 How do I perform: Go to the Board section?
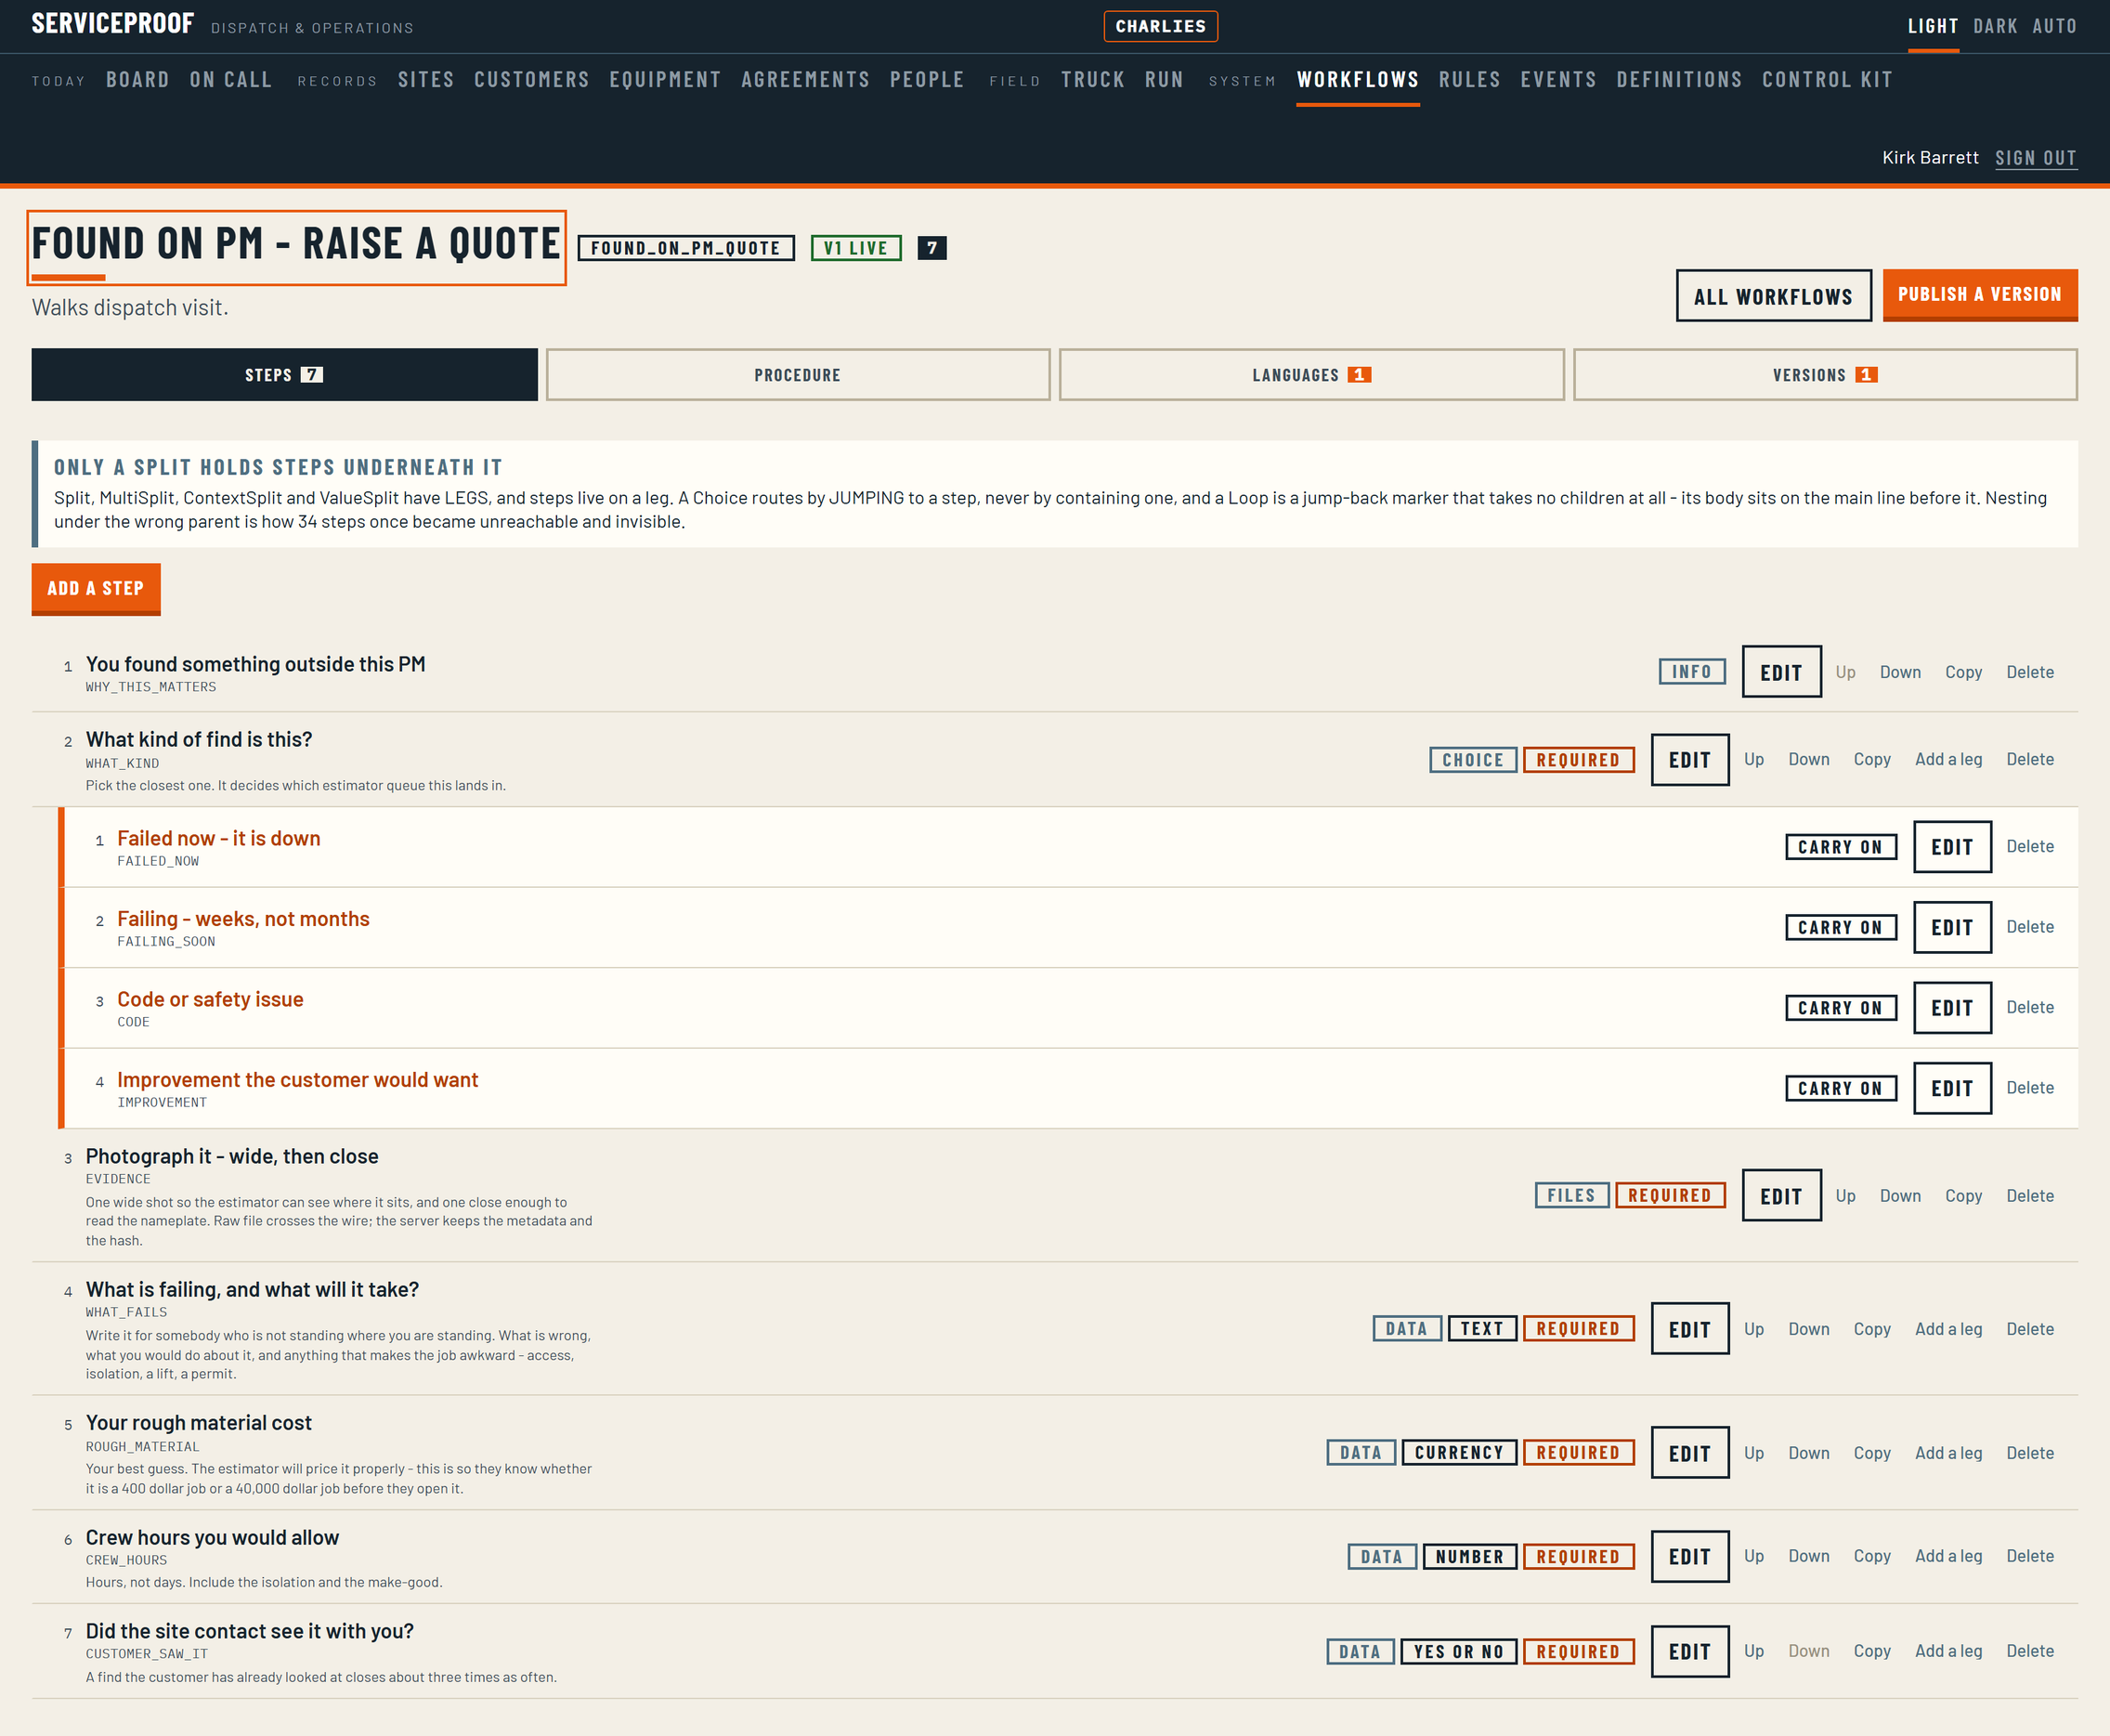(x=138, y=80)
